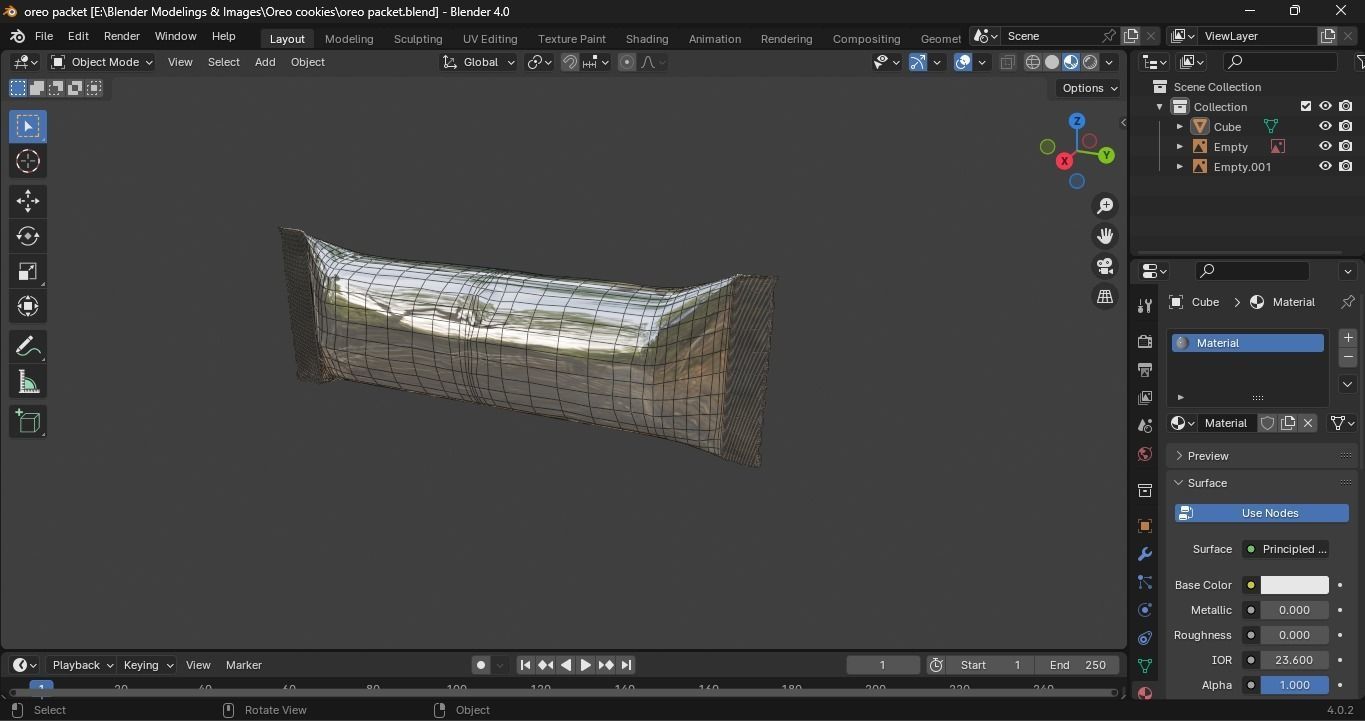
Task: Jump to the end frame
Action: [x=626, y=665]
